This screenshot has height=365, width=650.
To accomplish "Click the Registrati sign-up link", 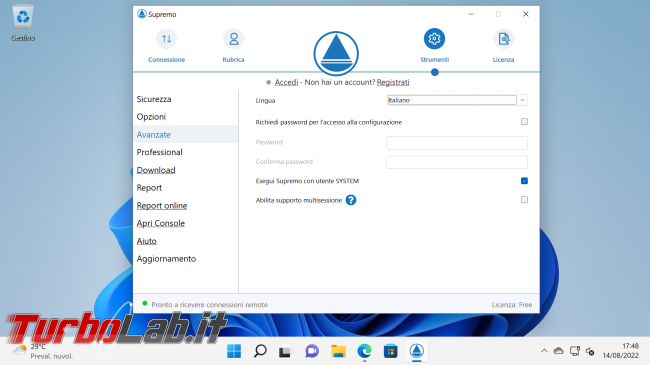I will [x=393, y=82].
